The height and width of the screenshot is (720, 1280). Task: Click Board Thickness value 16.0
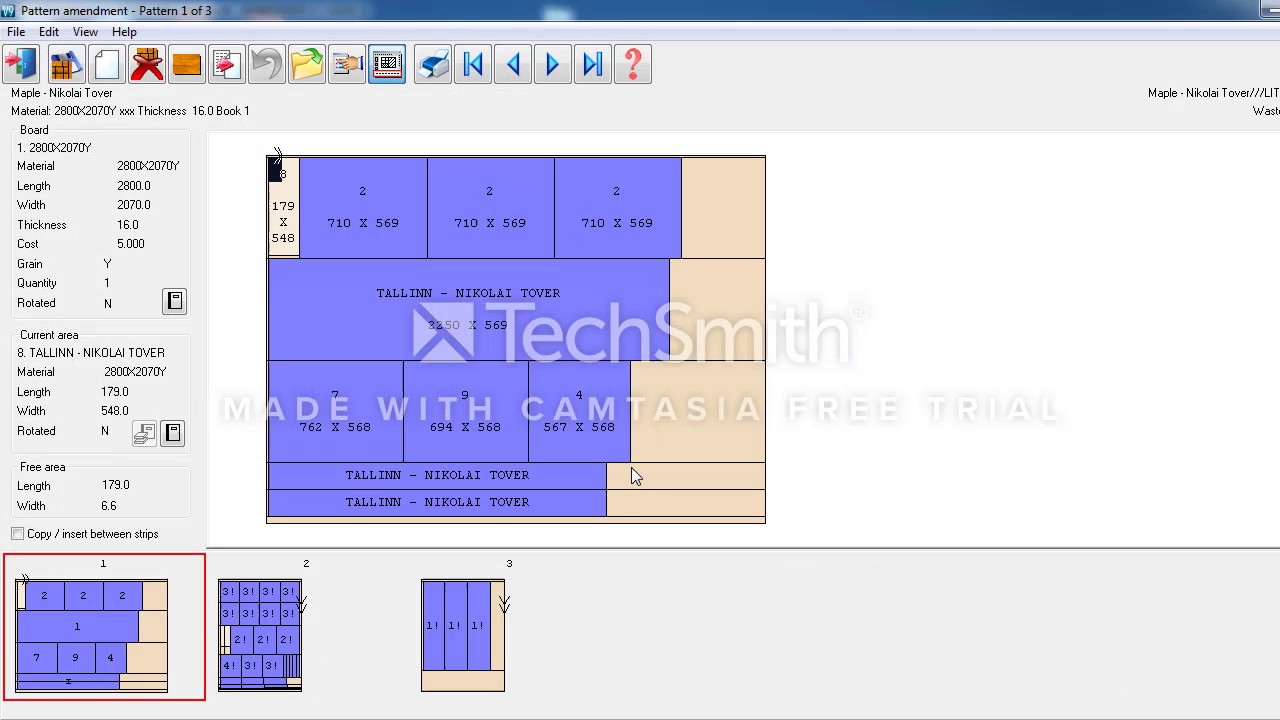coord(127,225)
